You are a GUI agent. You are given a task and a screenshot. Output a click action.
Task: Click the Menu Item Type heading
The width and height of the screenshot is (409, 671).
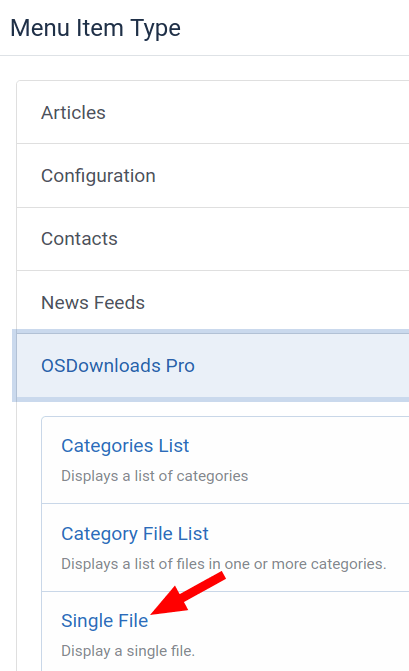click(x=95, y=28)
